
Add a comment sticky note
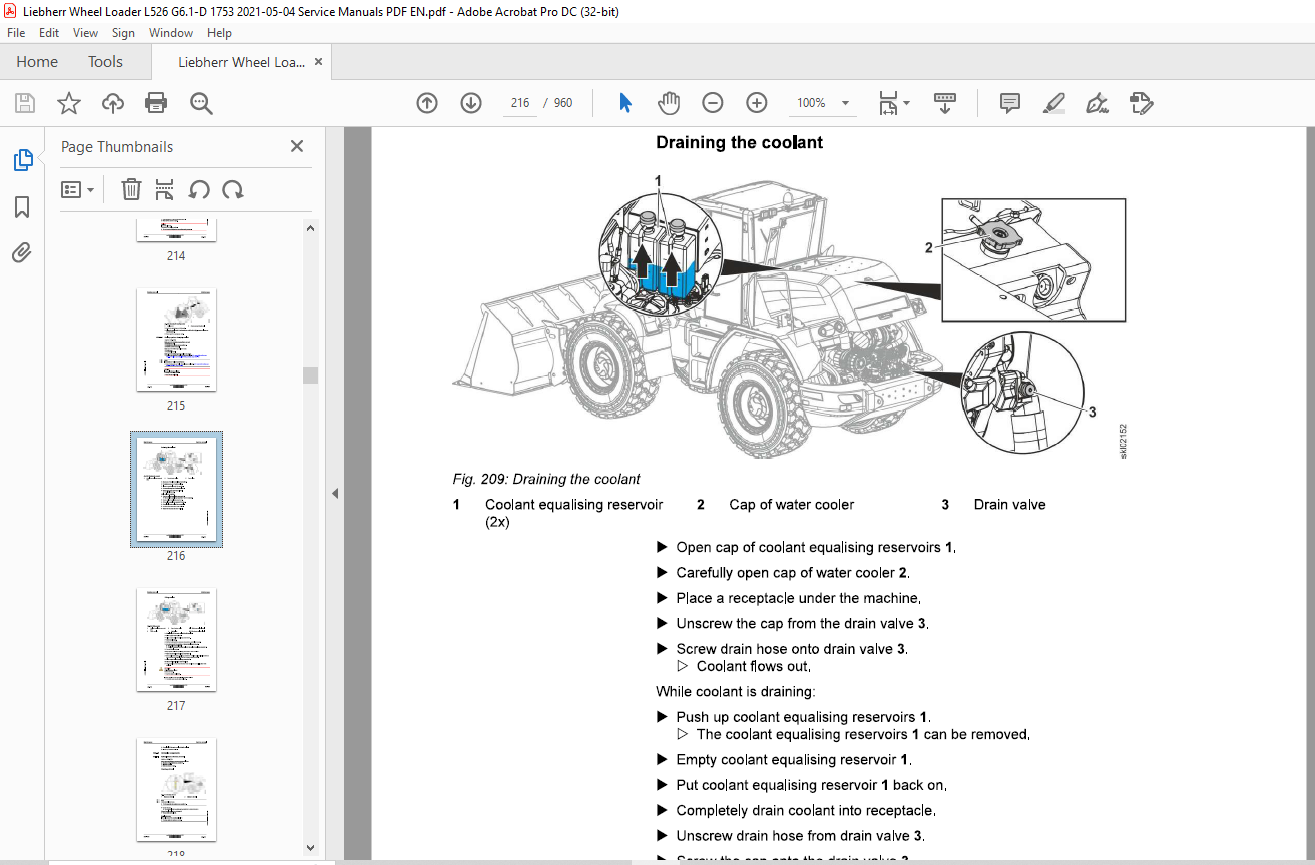[1010, 103]
